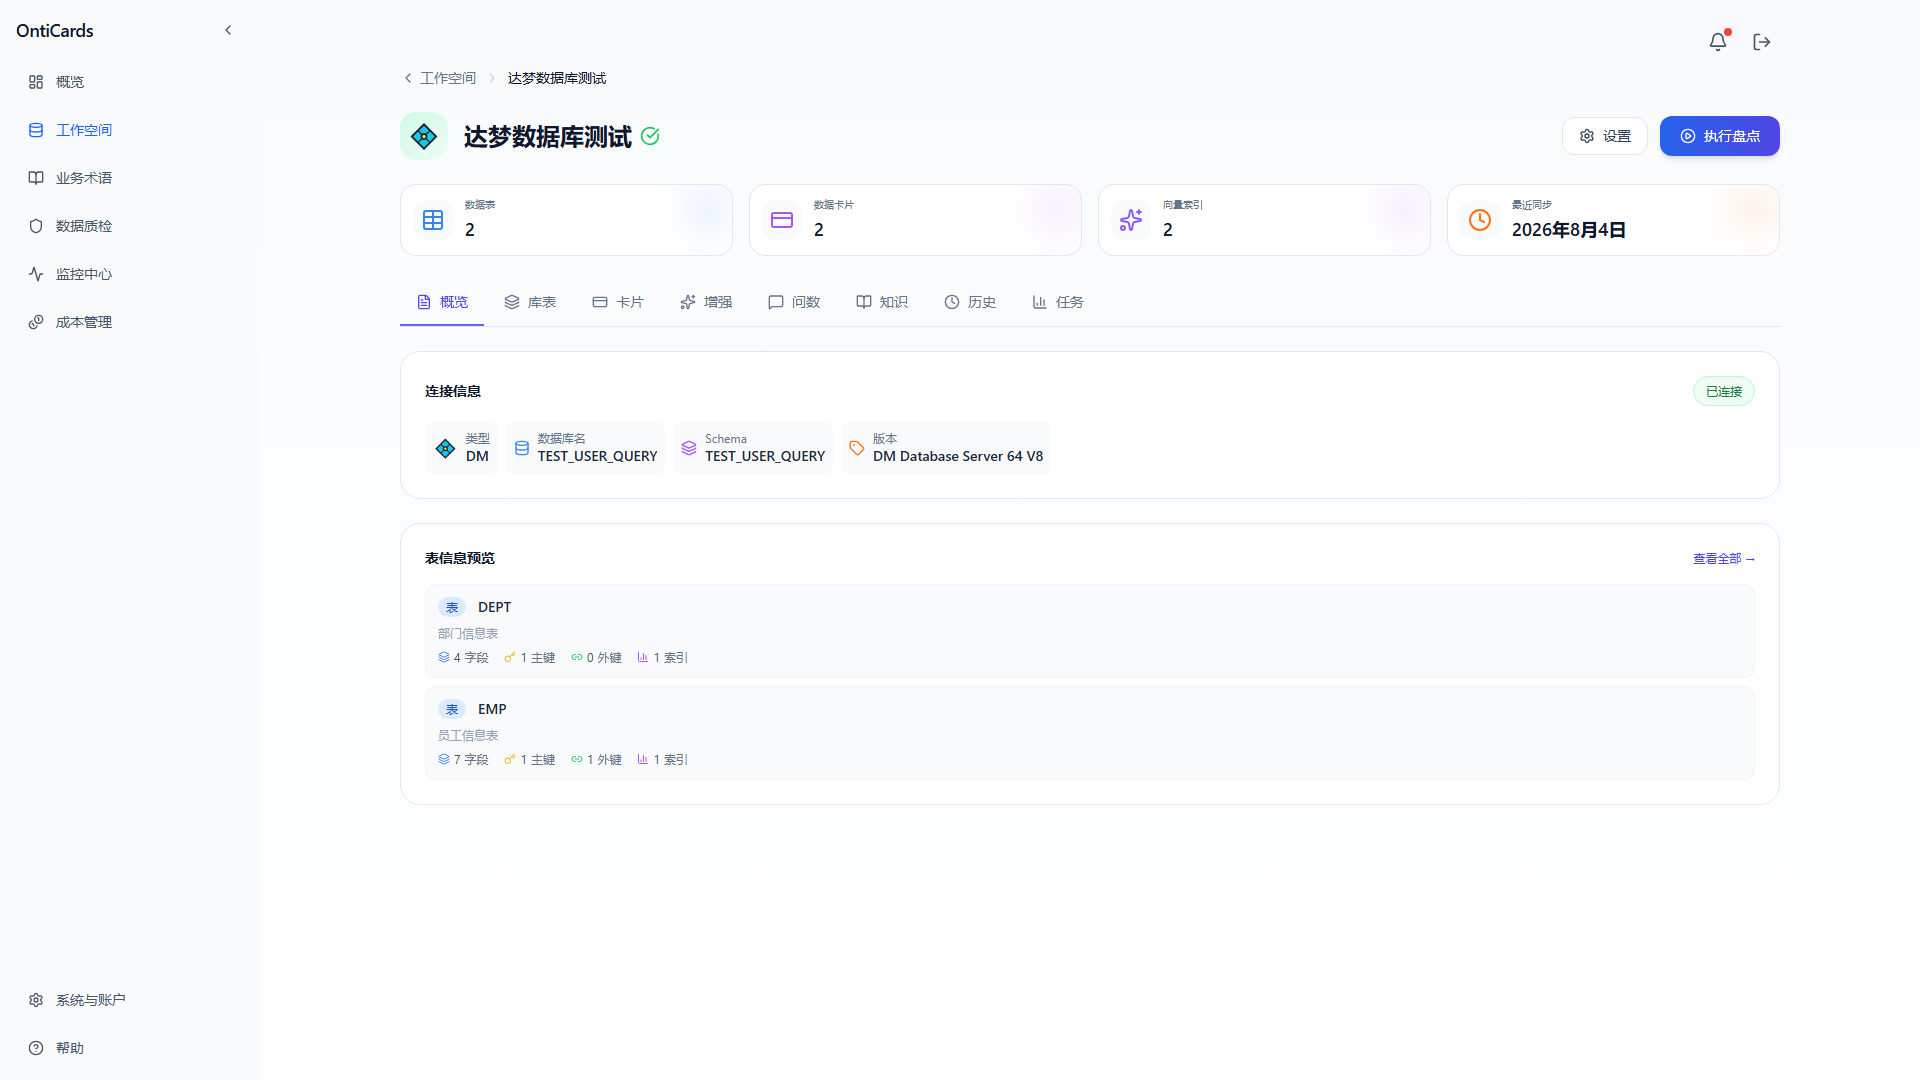Open 监控中心 in the sidebar
The width and height of the screenshot is (1920, 1080).
[x=130, y=274]
